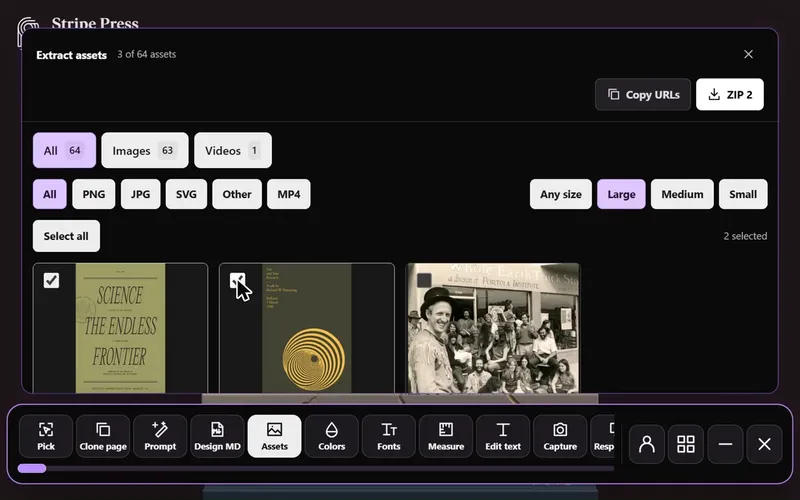The width and height of the screenshot is (800, 500).
Task: Click the Stripe Press site title
Action: [x=95, y=22]
